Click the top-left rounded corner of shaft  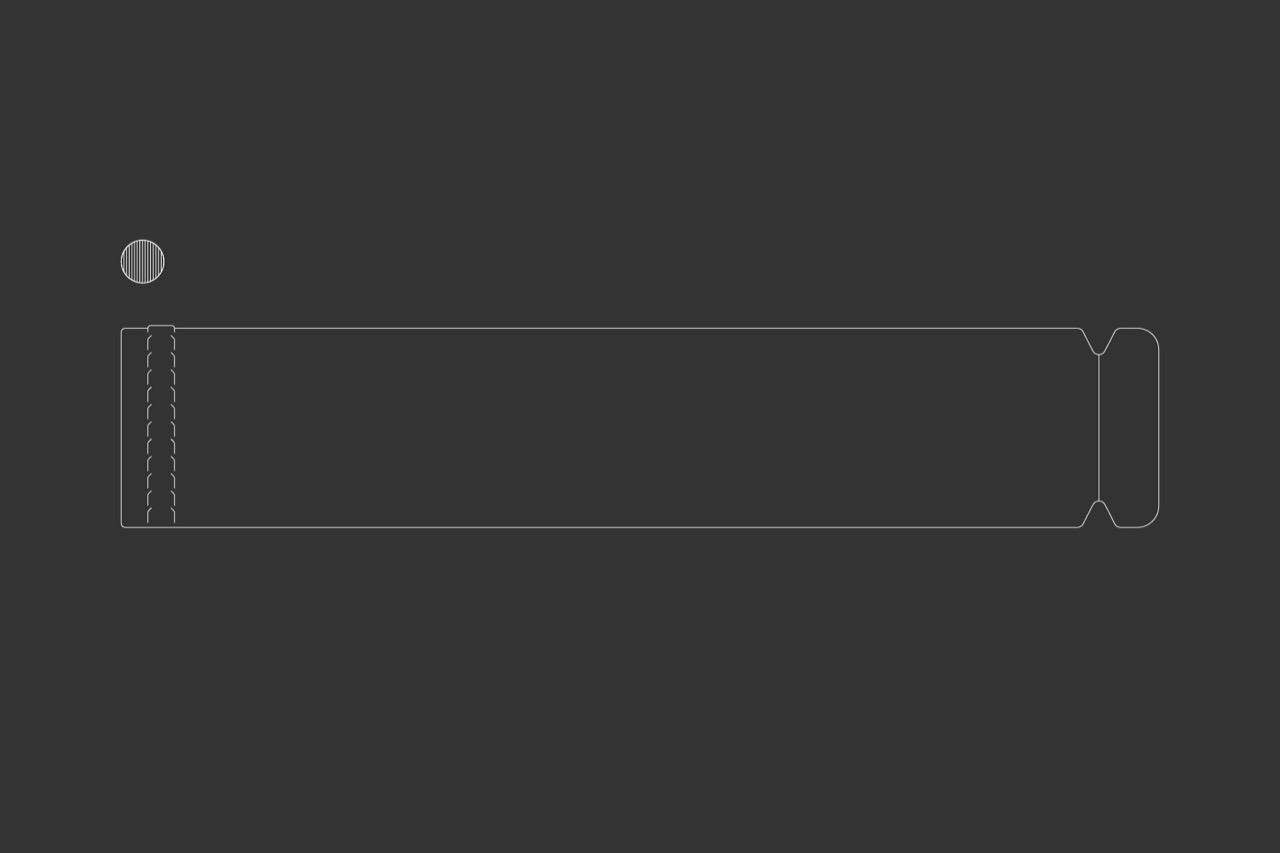124,330
